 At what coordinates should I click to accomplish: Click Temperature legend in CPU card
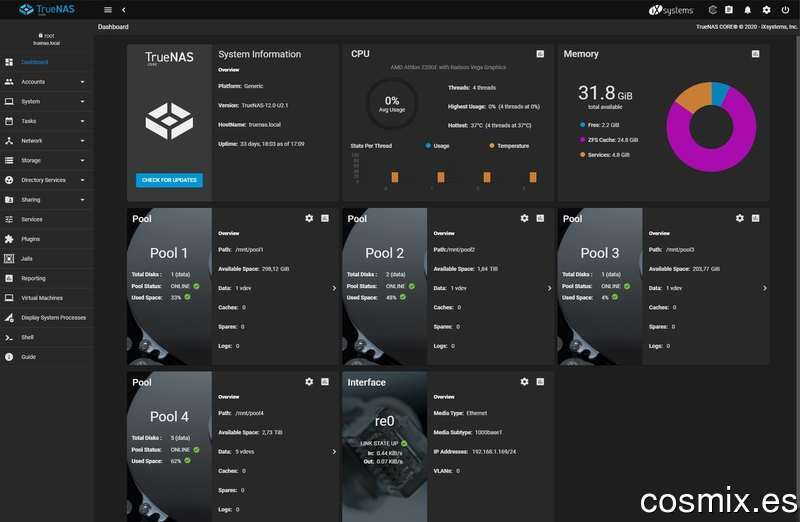pyautogui.click(x=509, y=146)
